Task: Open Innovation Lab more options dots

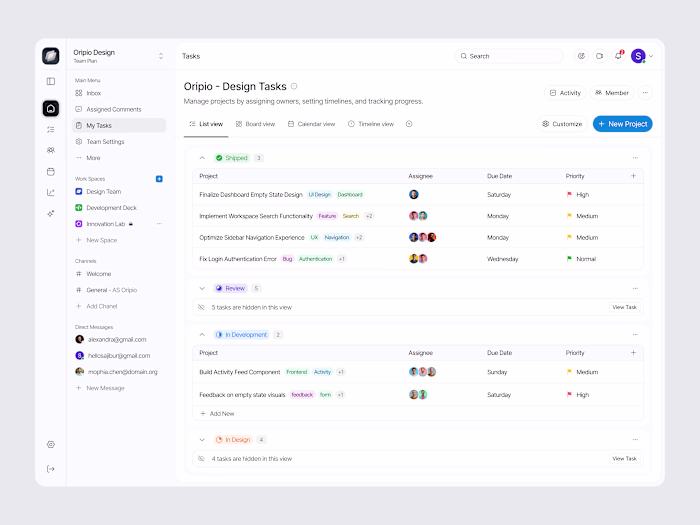Action: (x=159, y=224)
